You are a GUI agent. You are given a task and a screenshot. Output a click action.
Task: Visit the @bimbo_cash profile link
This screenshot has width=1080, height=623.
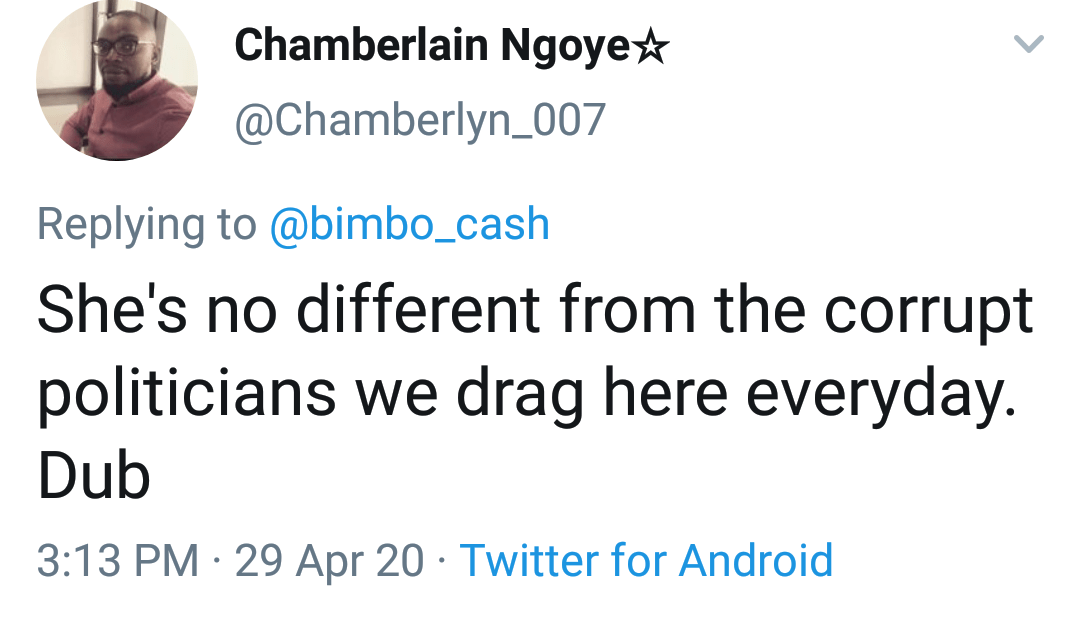[x=409, y=224]
